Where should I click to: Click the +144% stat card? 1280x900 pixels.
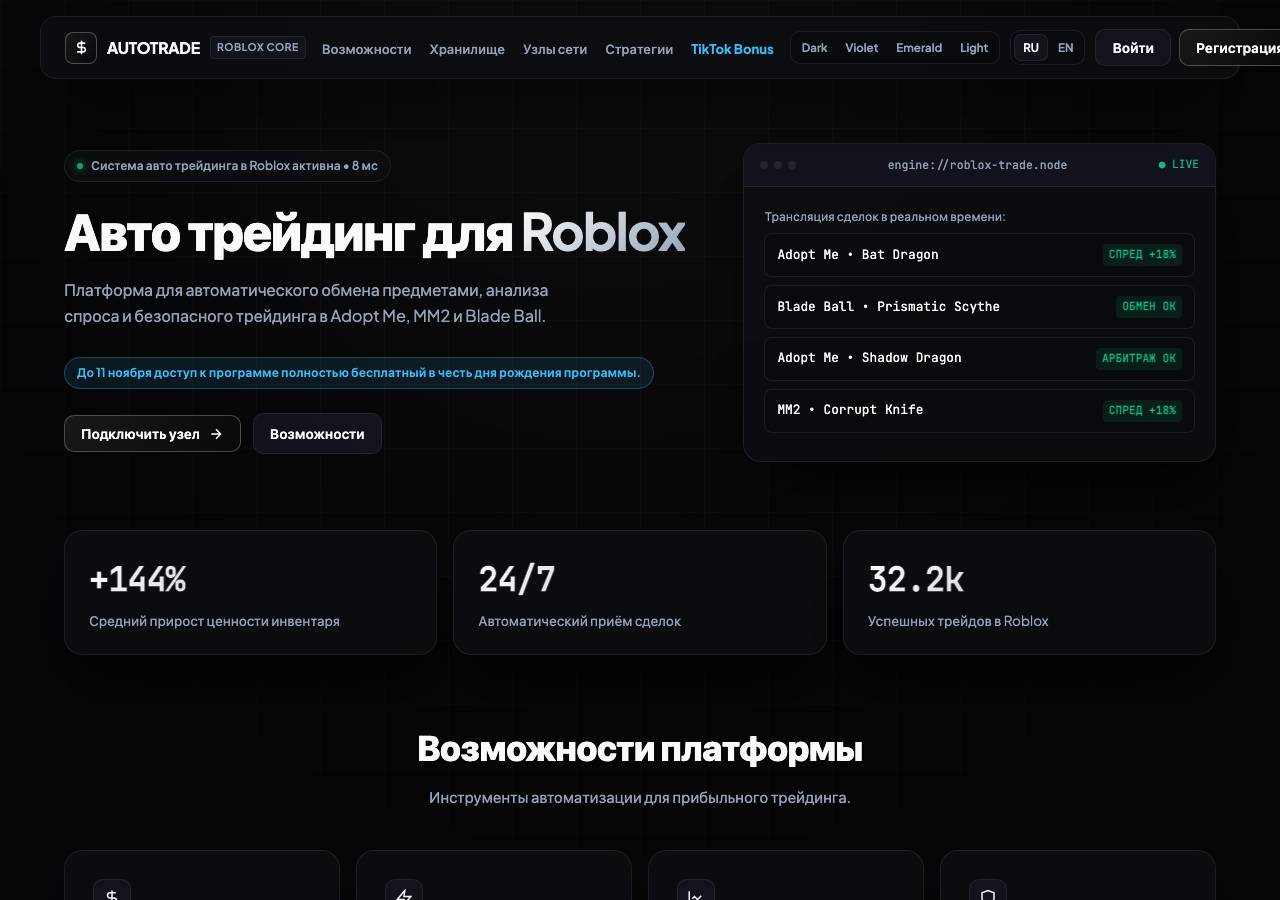(x=250, y=593)
